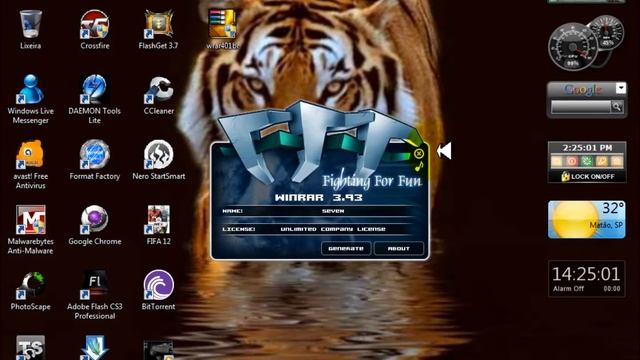Click the Alarm Off label
This screenshot has height=360, width=640.
pos(569,289)
